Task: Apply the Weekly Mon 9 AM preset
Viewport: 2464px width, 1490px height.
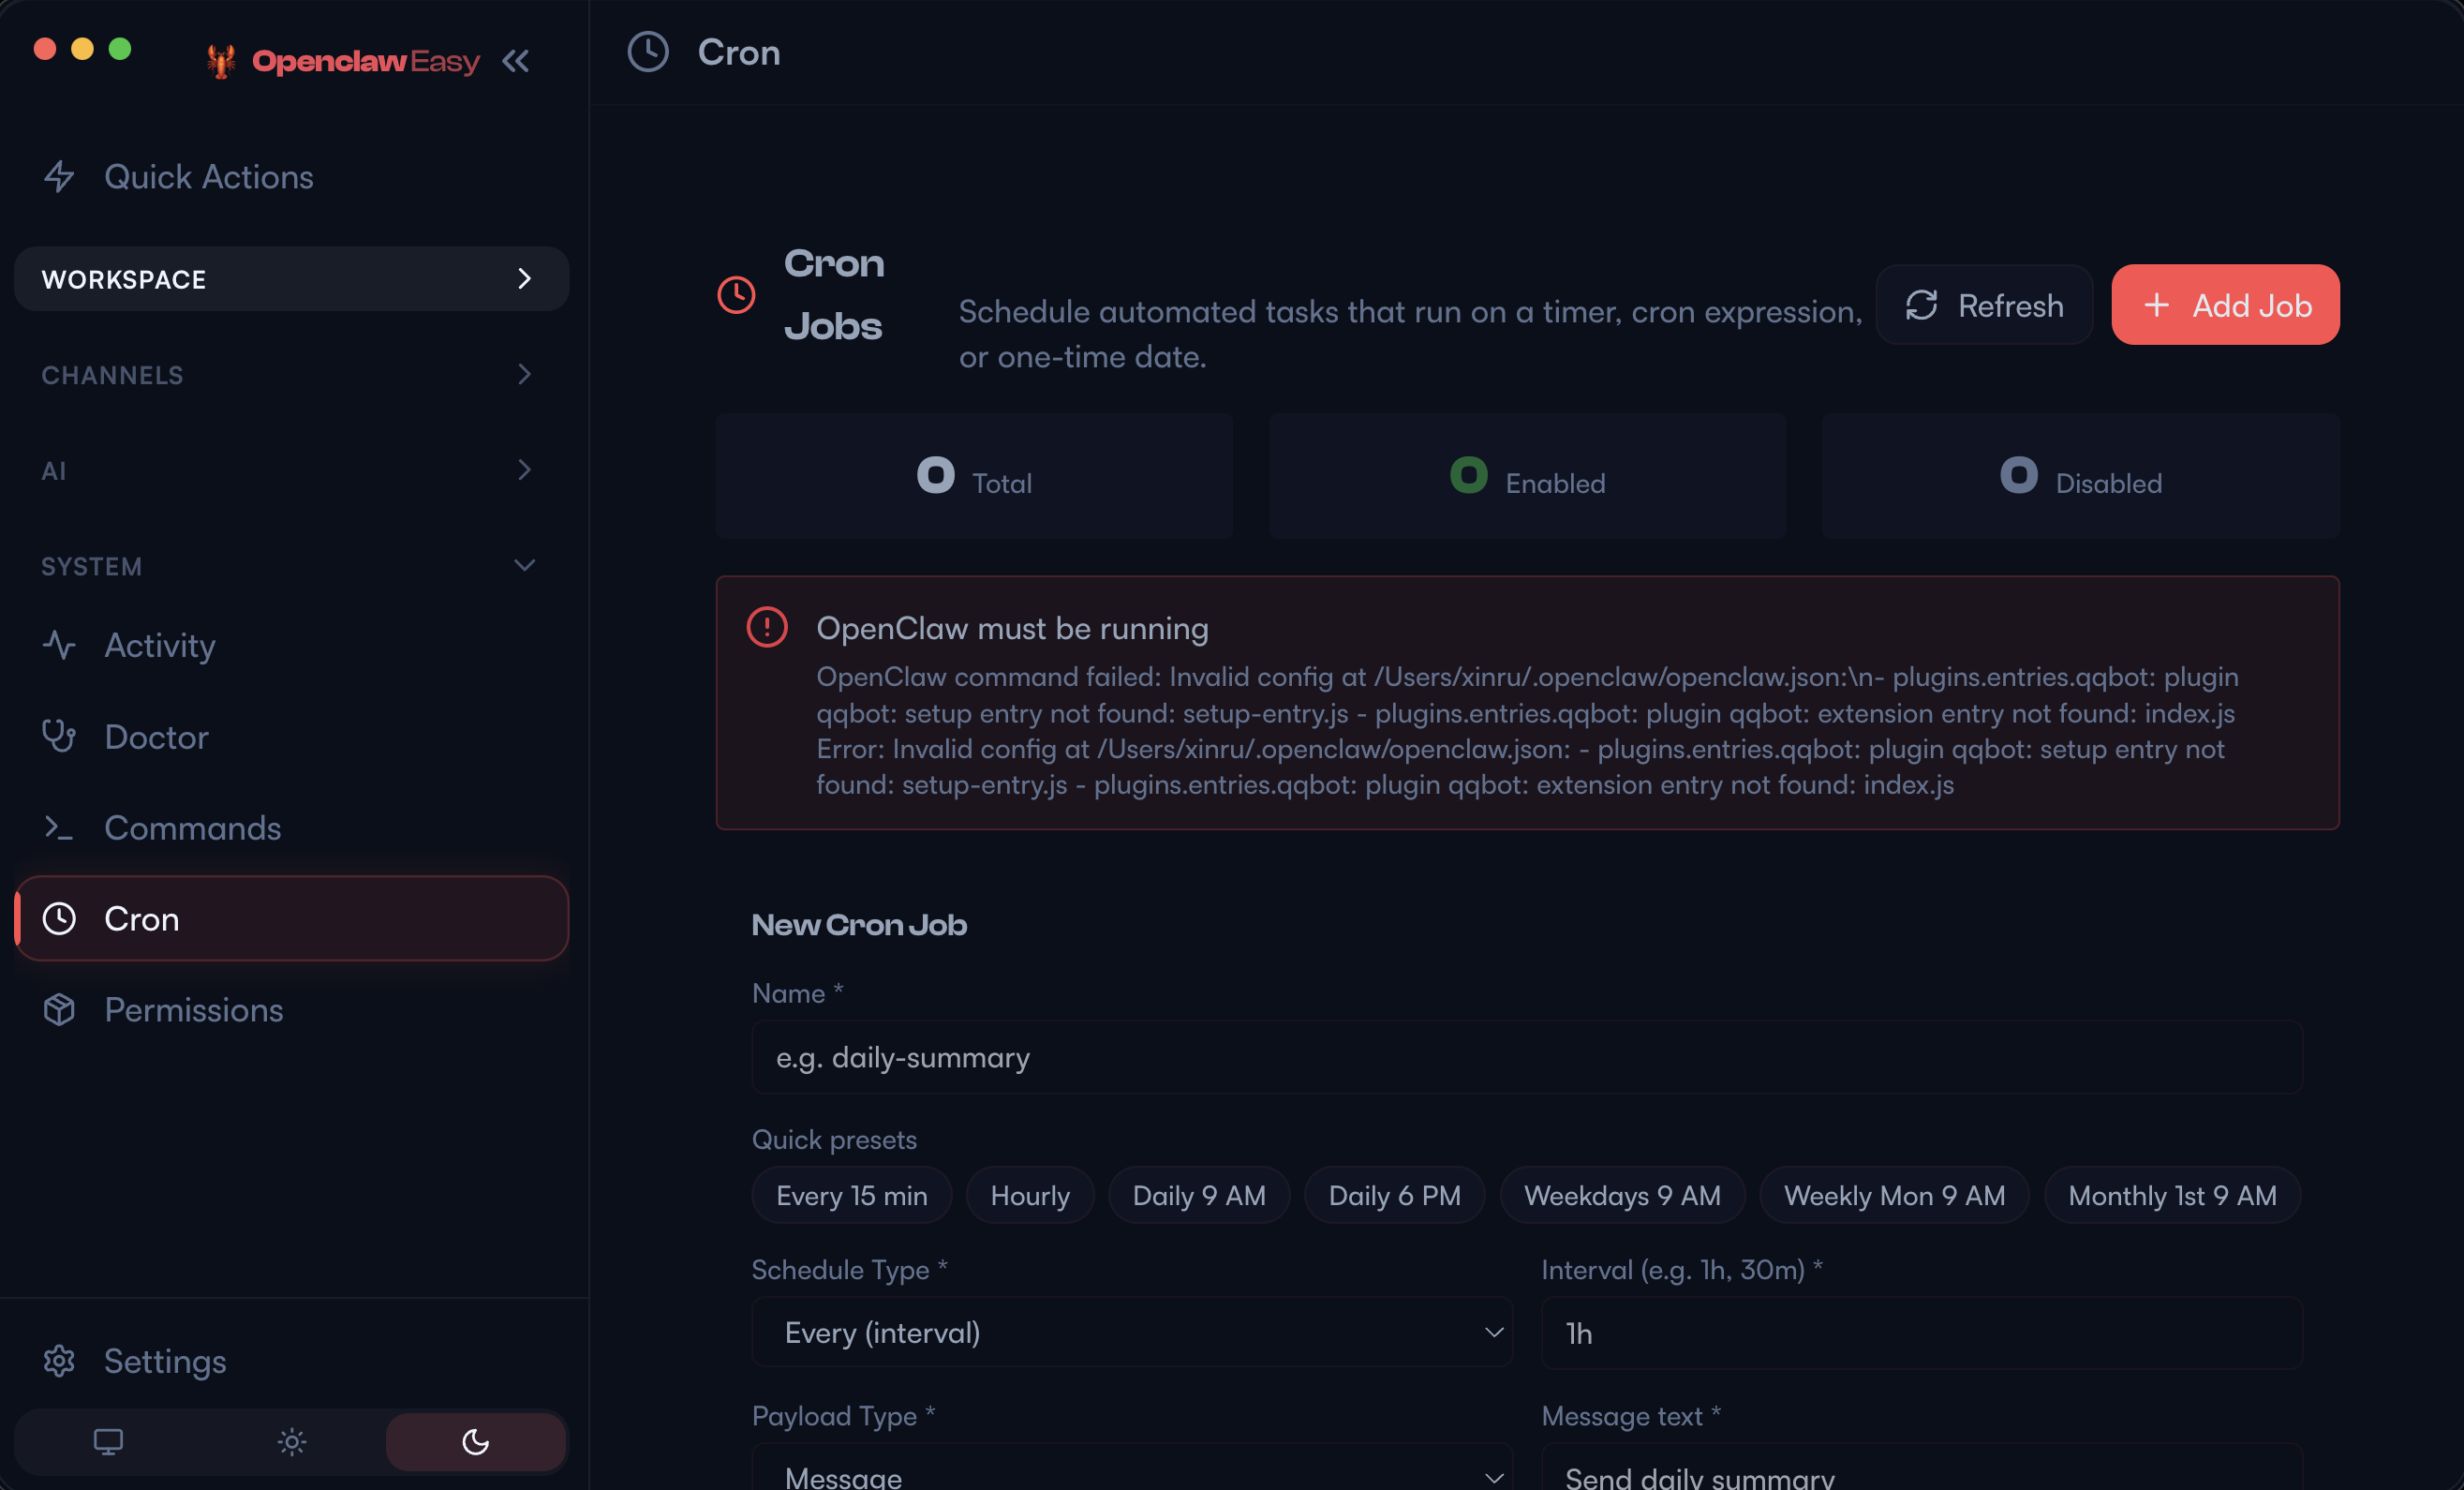Action: (x=1895, y=1196)
